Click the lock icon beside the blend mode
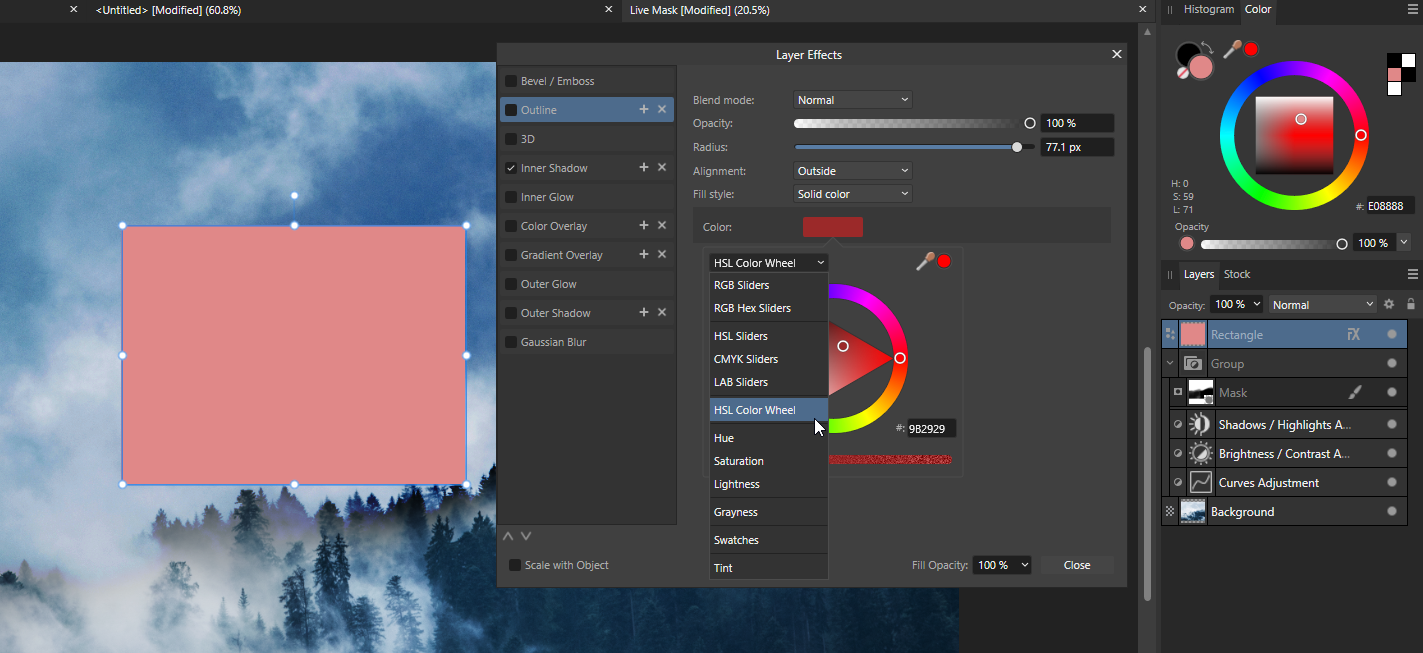This screenshot has width=1423, height=653. click(1411, 305)
